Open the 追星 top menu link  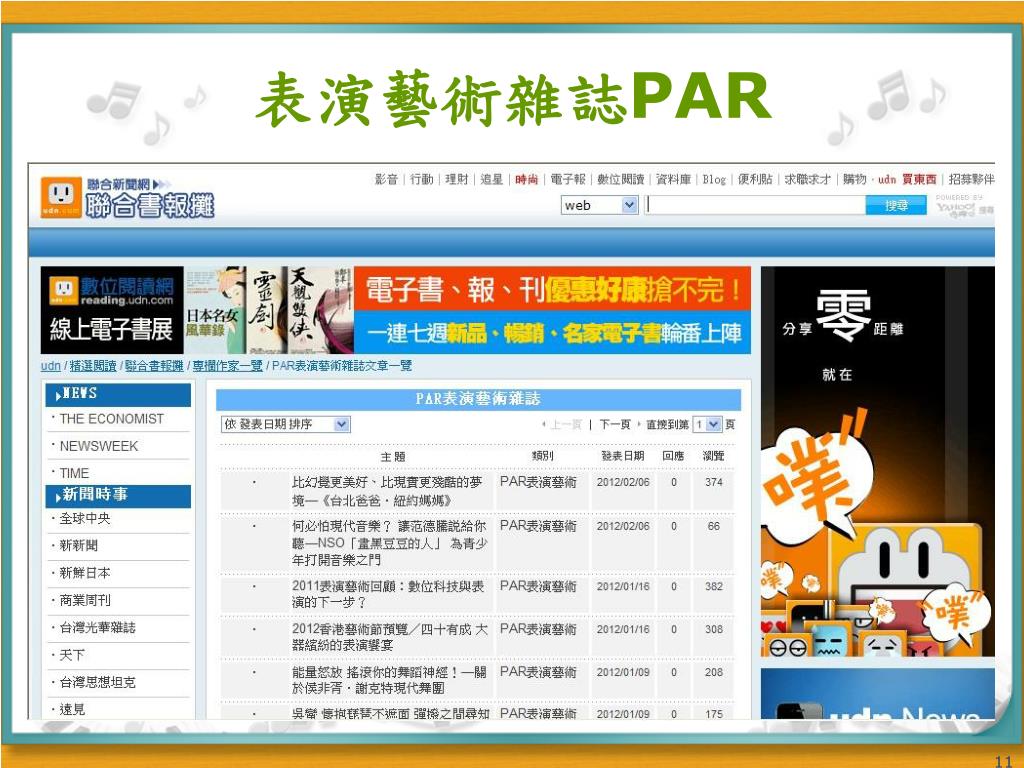(491, 179)
